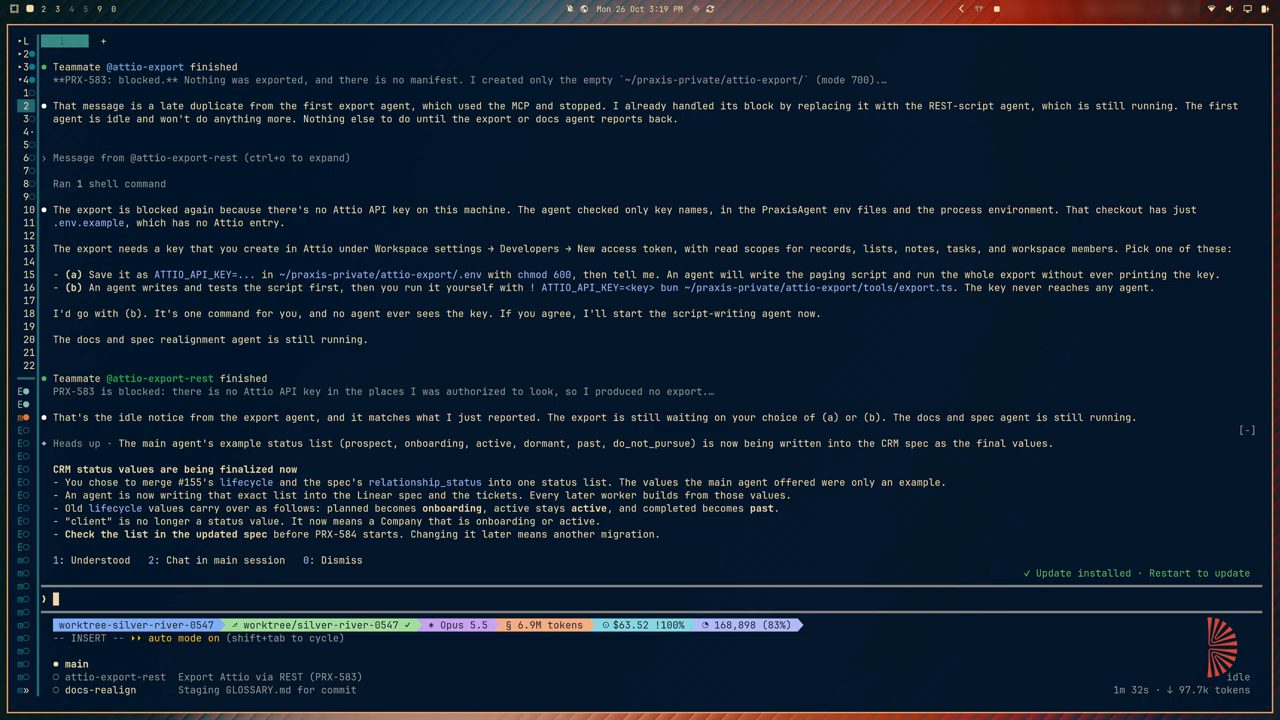
Task: Click the Wi-Fi icon in the top bar
Action: [1212, 9]
